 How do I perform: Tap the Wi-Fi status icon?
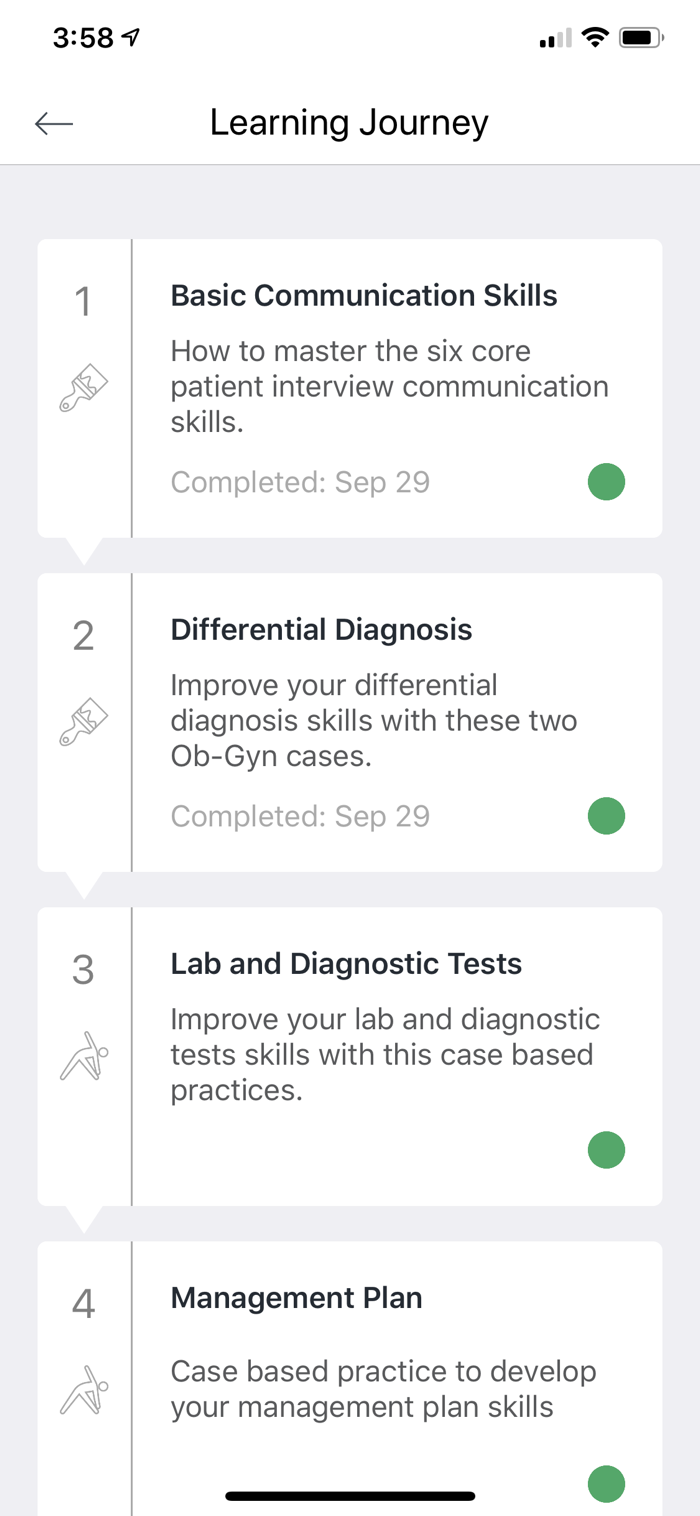pyautogui.click(x=596, y=39)
